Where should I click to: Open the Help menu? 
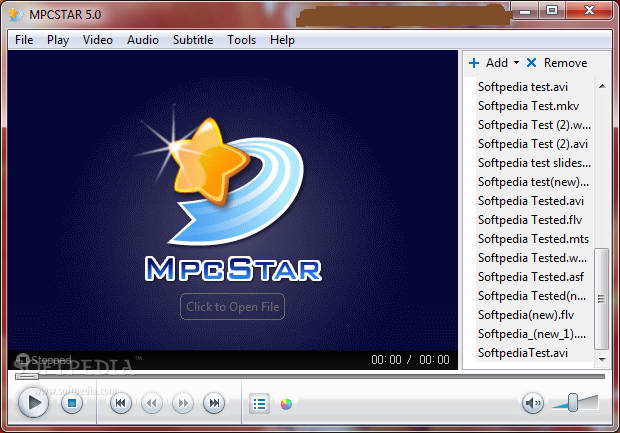[x=282, y=40]
